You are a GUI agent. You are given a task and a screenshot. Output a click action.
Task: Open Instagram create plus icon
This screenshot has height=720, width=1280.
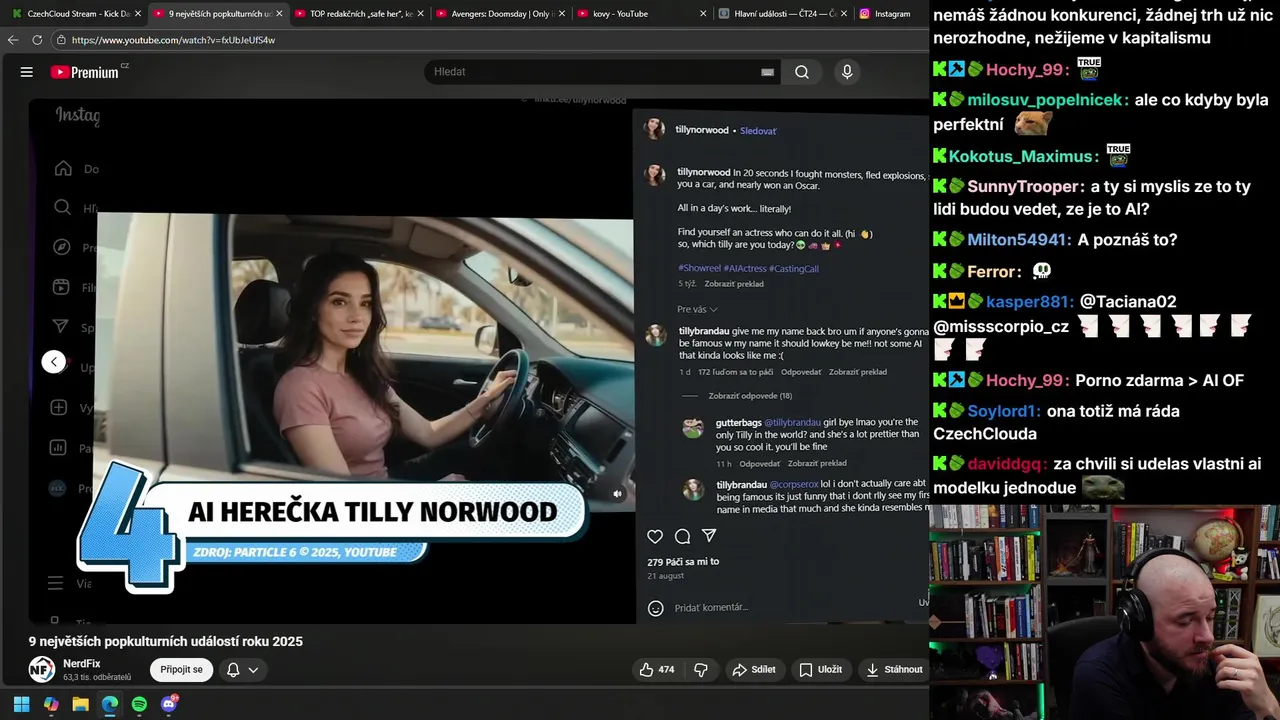(x=59, y=408)
